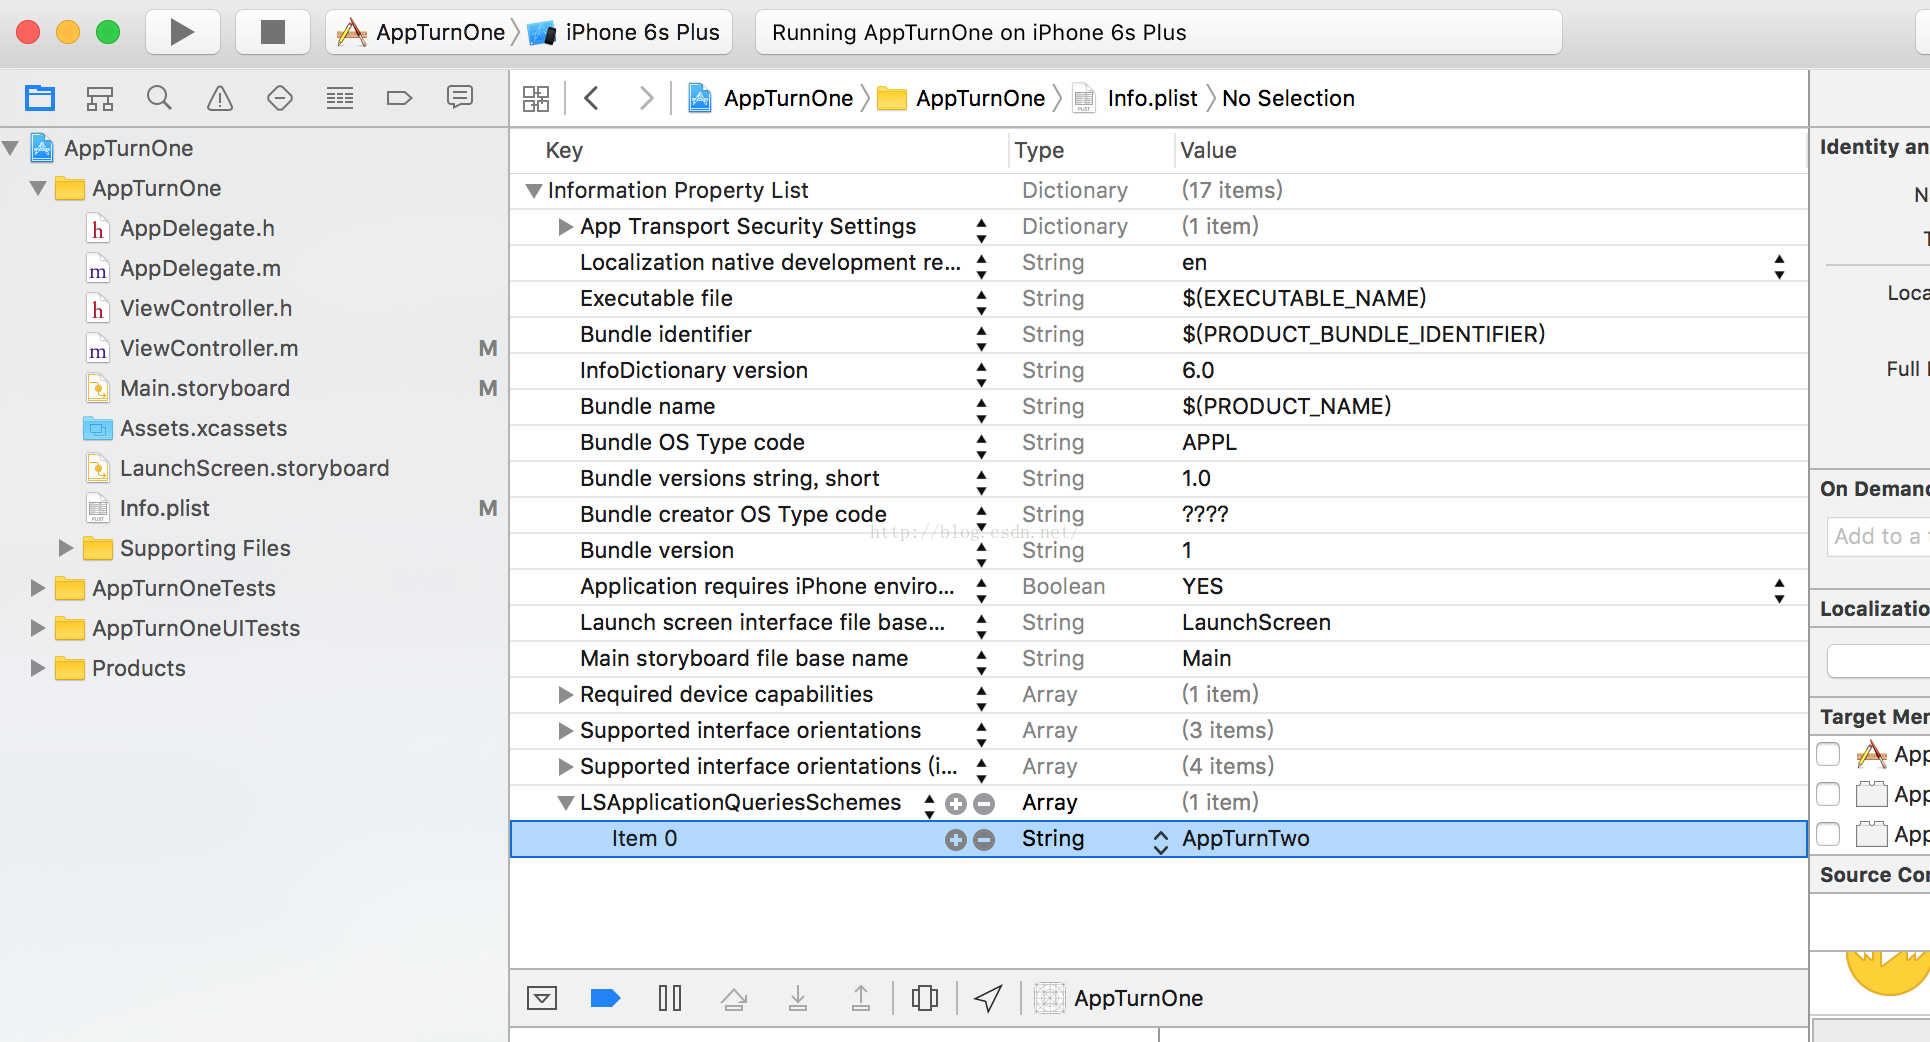Open value popup for localization 'en'
The height and width of the screenshot is (1042, 1930).
click(1779, 266)
